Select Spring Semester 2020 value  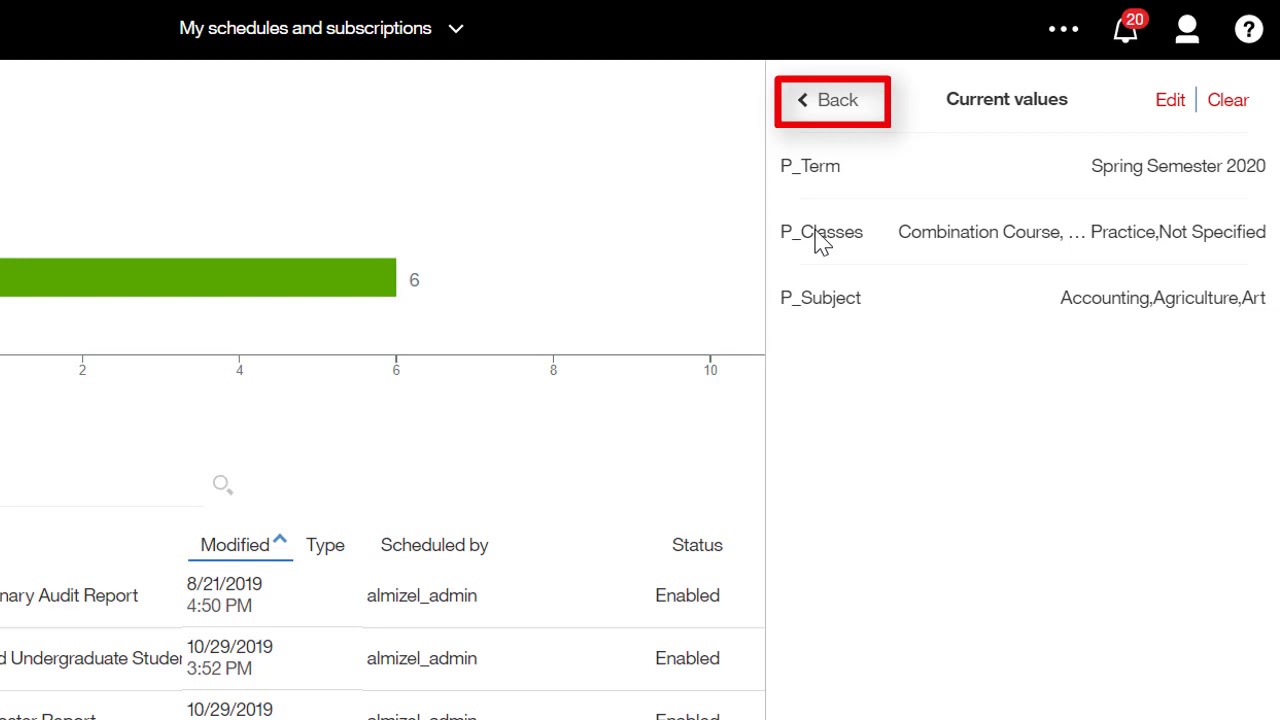tap(1178, 166)
